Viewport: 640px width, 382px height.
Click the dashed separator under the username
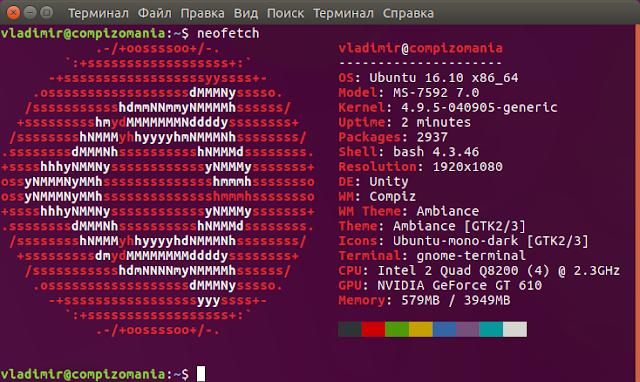pos(420,63)
